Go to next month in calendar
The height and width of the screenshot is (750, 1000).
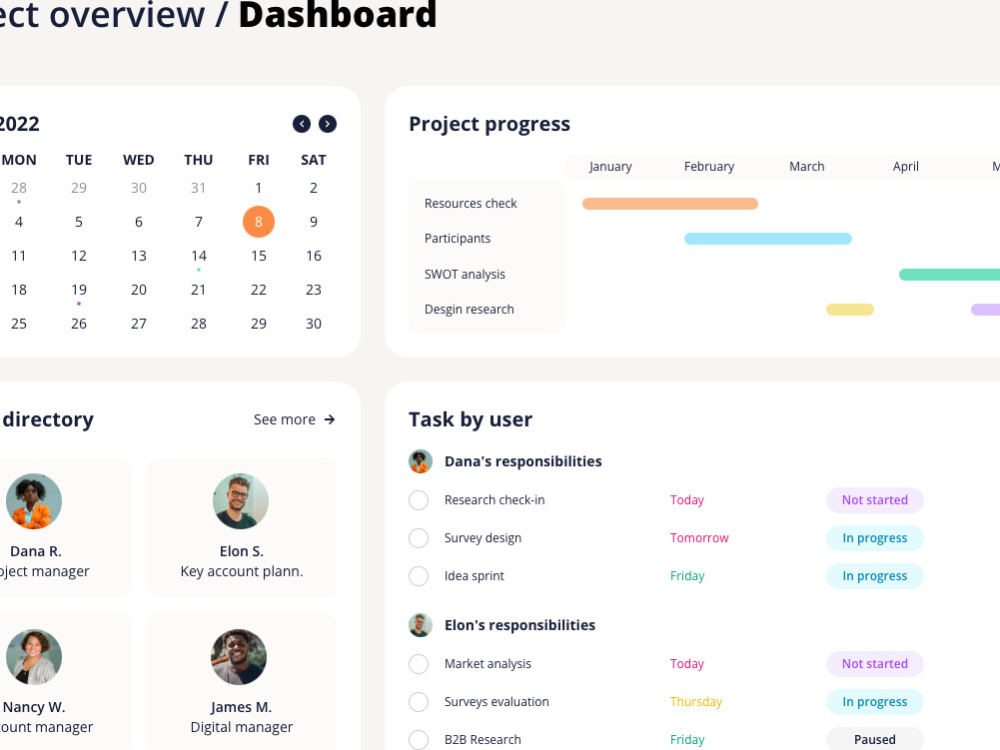pos(328,124)
